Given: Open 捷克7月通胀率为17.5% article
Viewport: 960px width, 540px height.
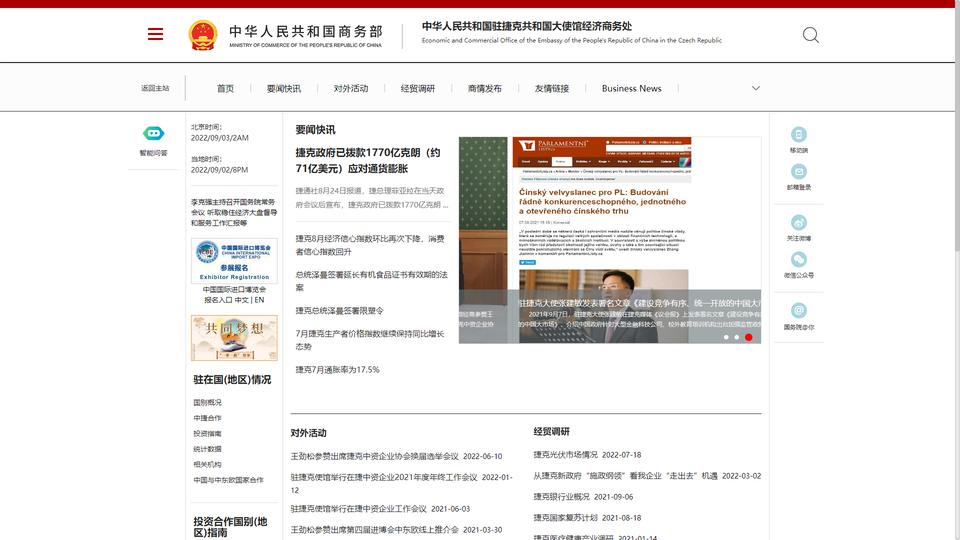Looking at the screenshot, I should click(337, 369).
